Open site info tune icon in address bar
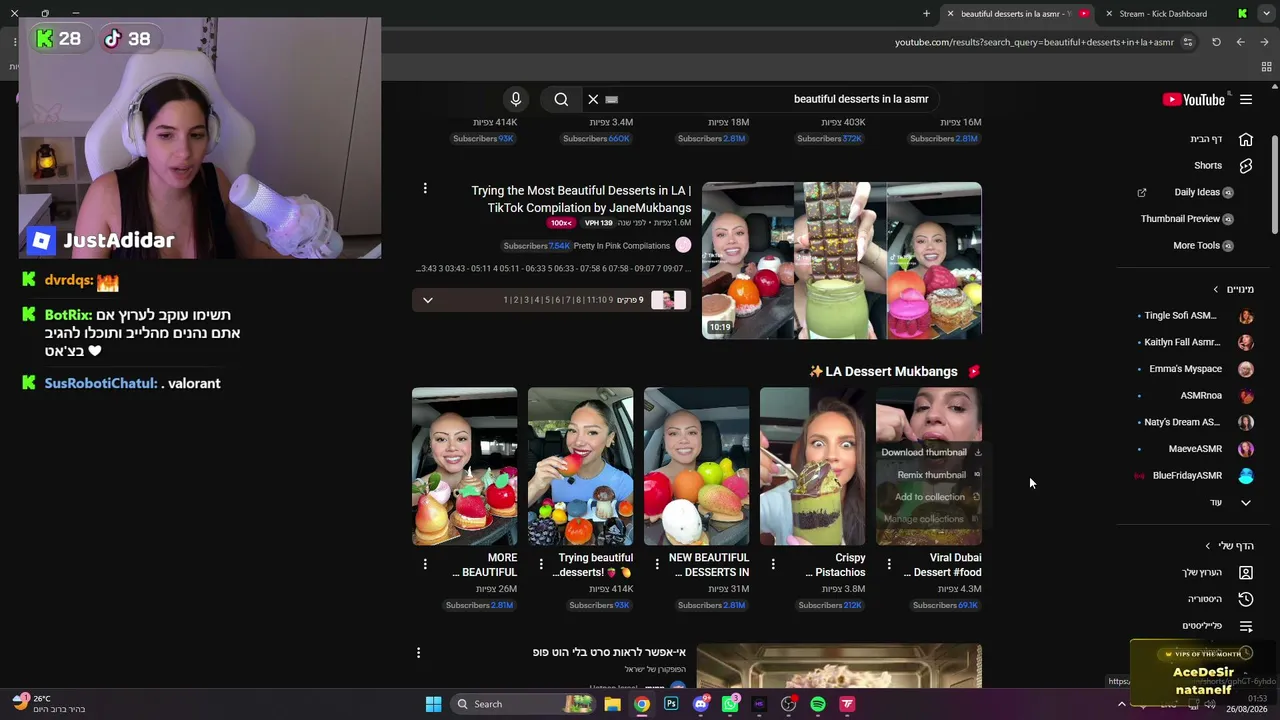Screen dimensions: 1280x720 pos(1188,42)
